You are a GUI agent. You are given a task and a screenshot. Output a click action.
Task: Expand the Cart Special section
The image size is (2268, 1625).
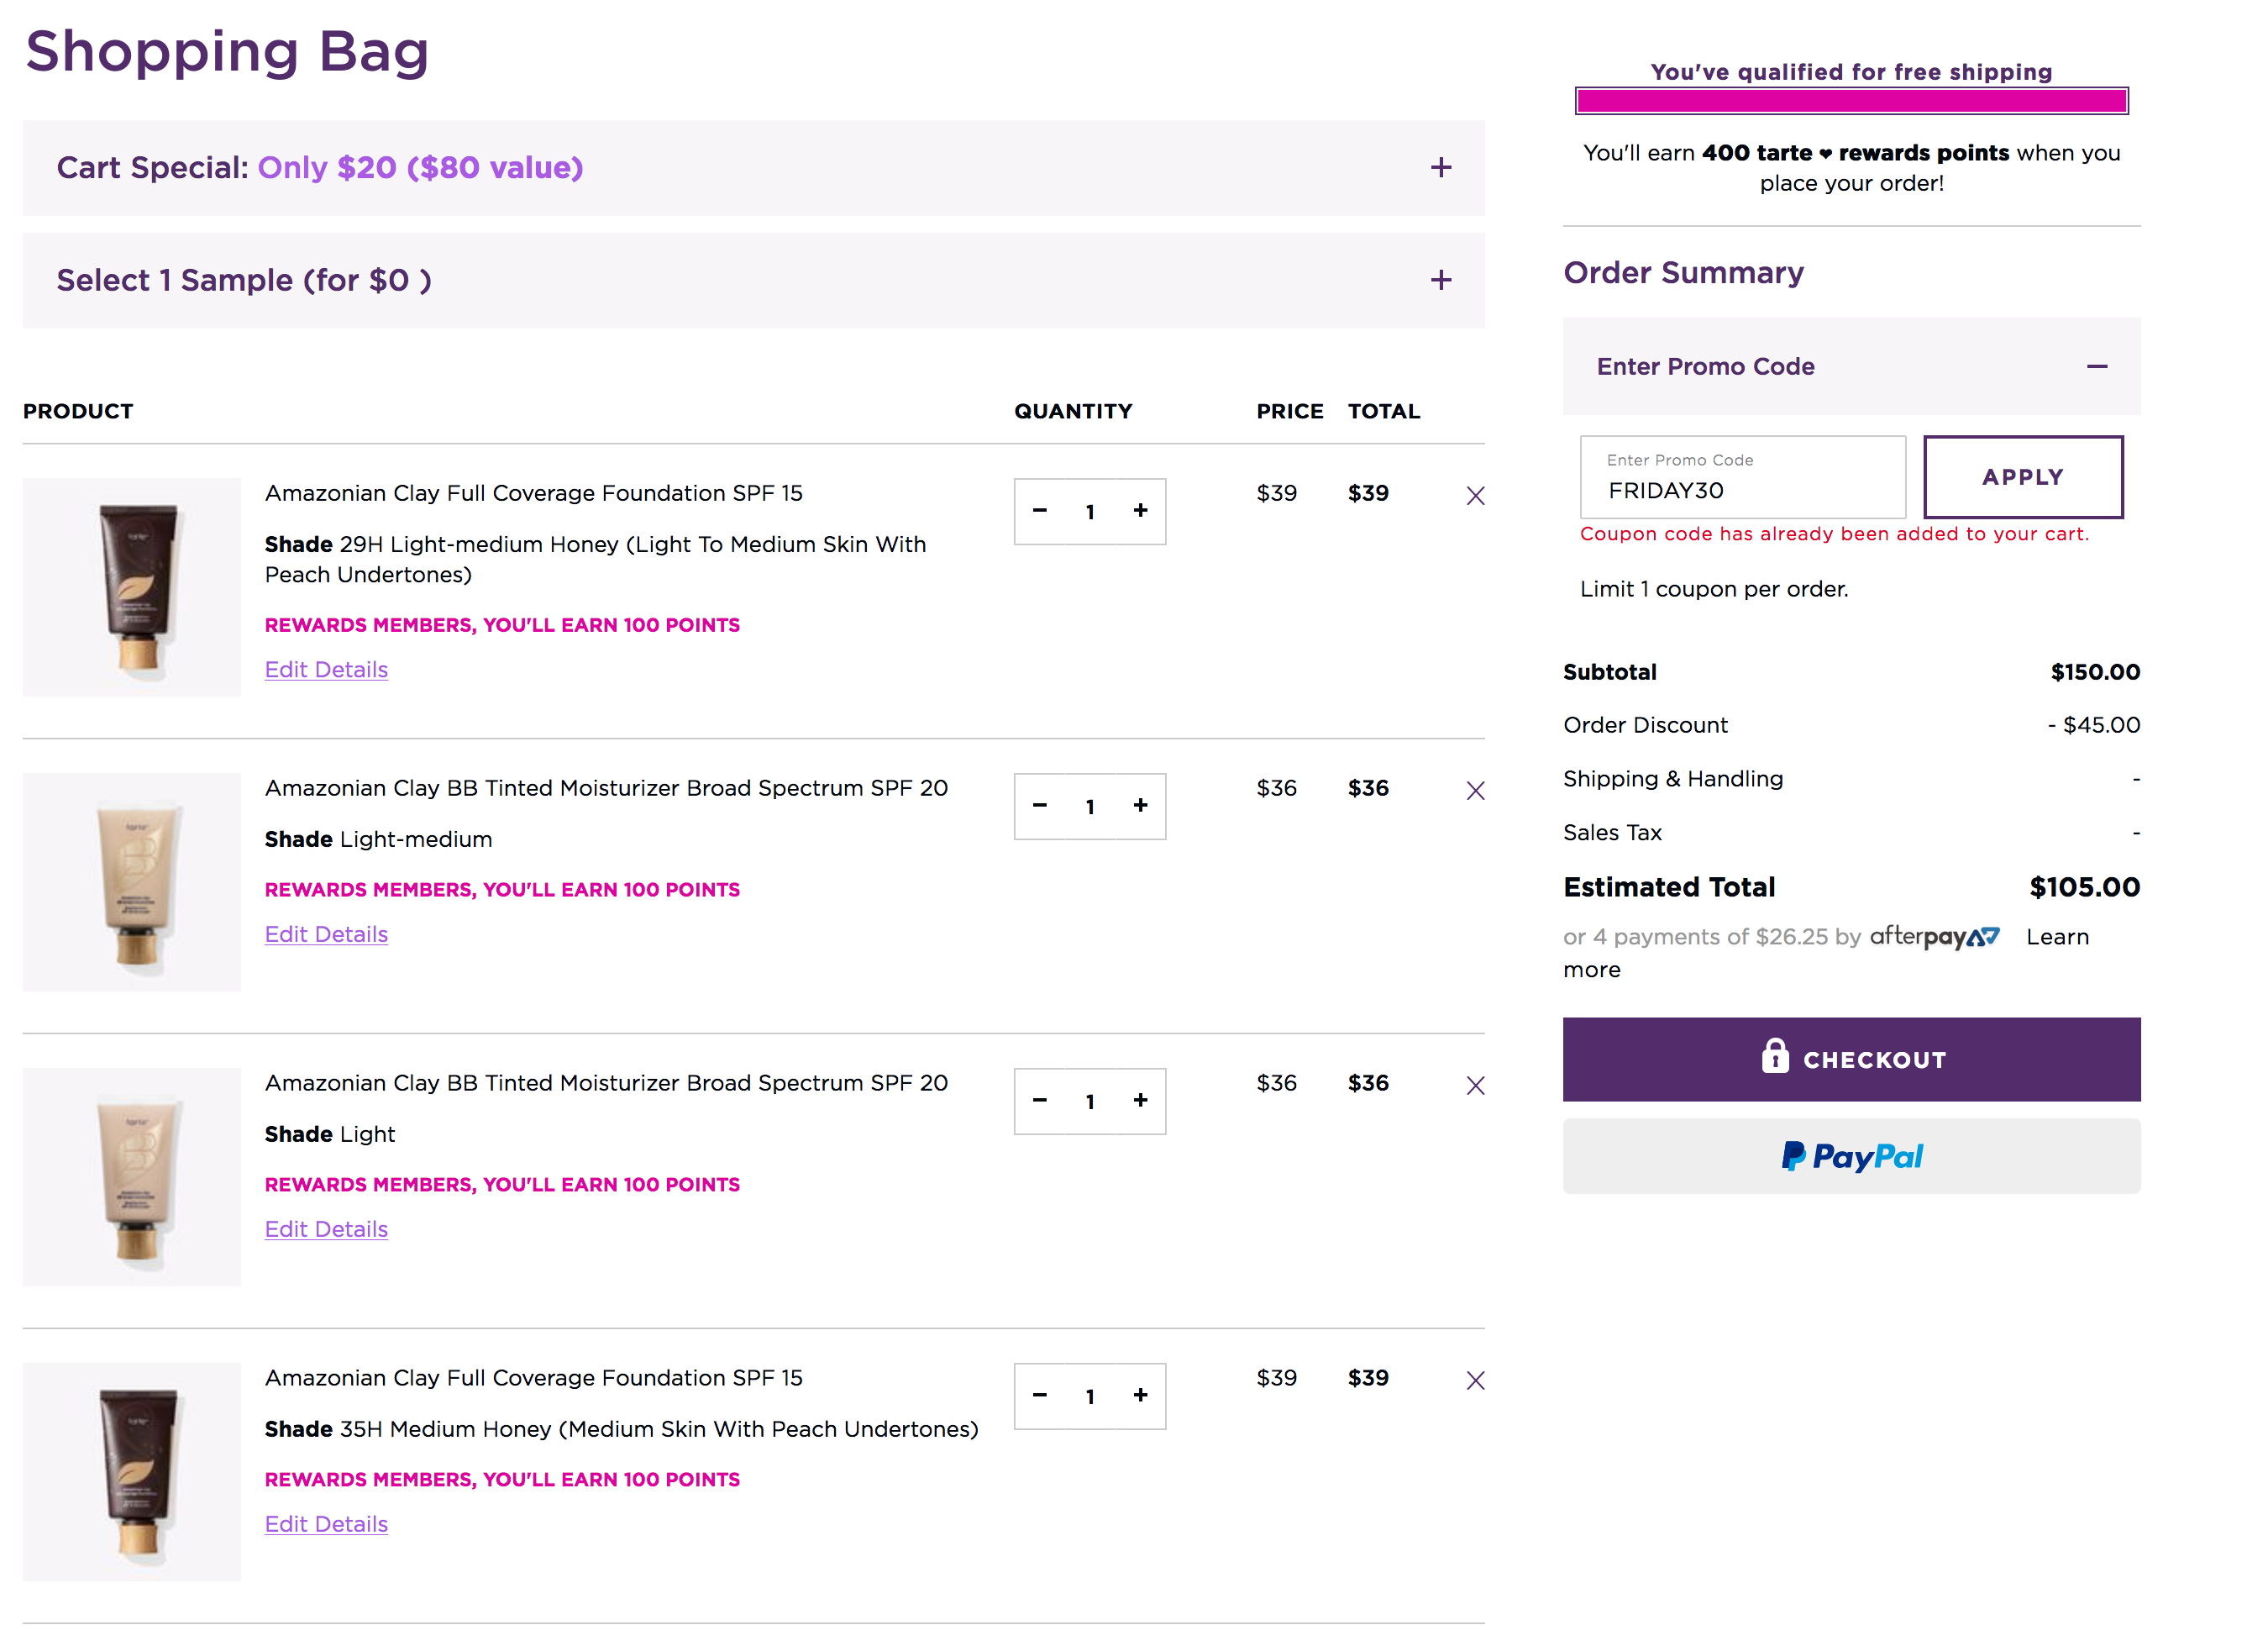[753, 168]
